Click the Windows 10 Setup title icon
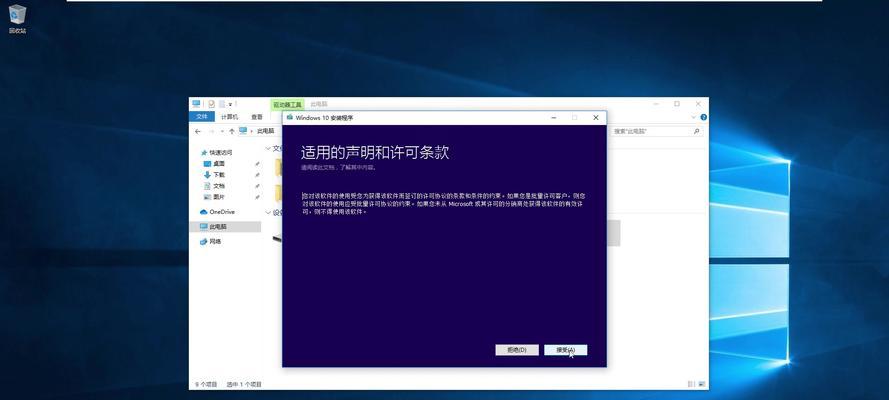The image size is (889, 400). click(x=290, y=118)
